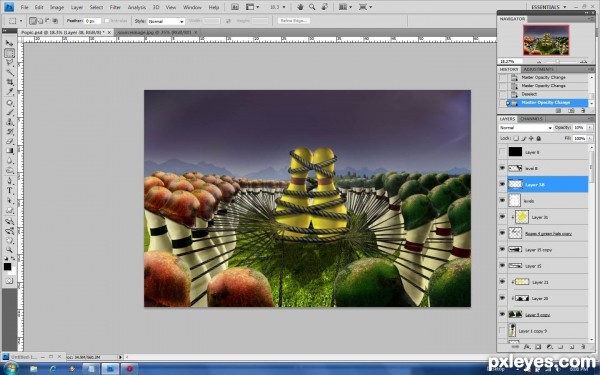Viewport: 600px width, 375px height.
Task: Select the Shape tool in the toolbox
Action: tap(9, 210)
